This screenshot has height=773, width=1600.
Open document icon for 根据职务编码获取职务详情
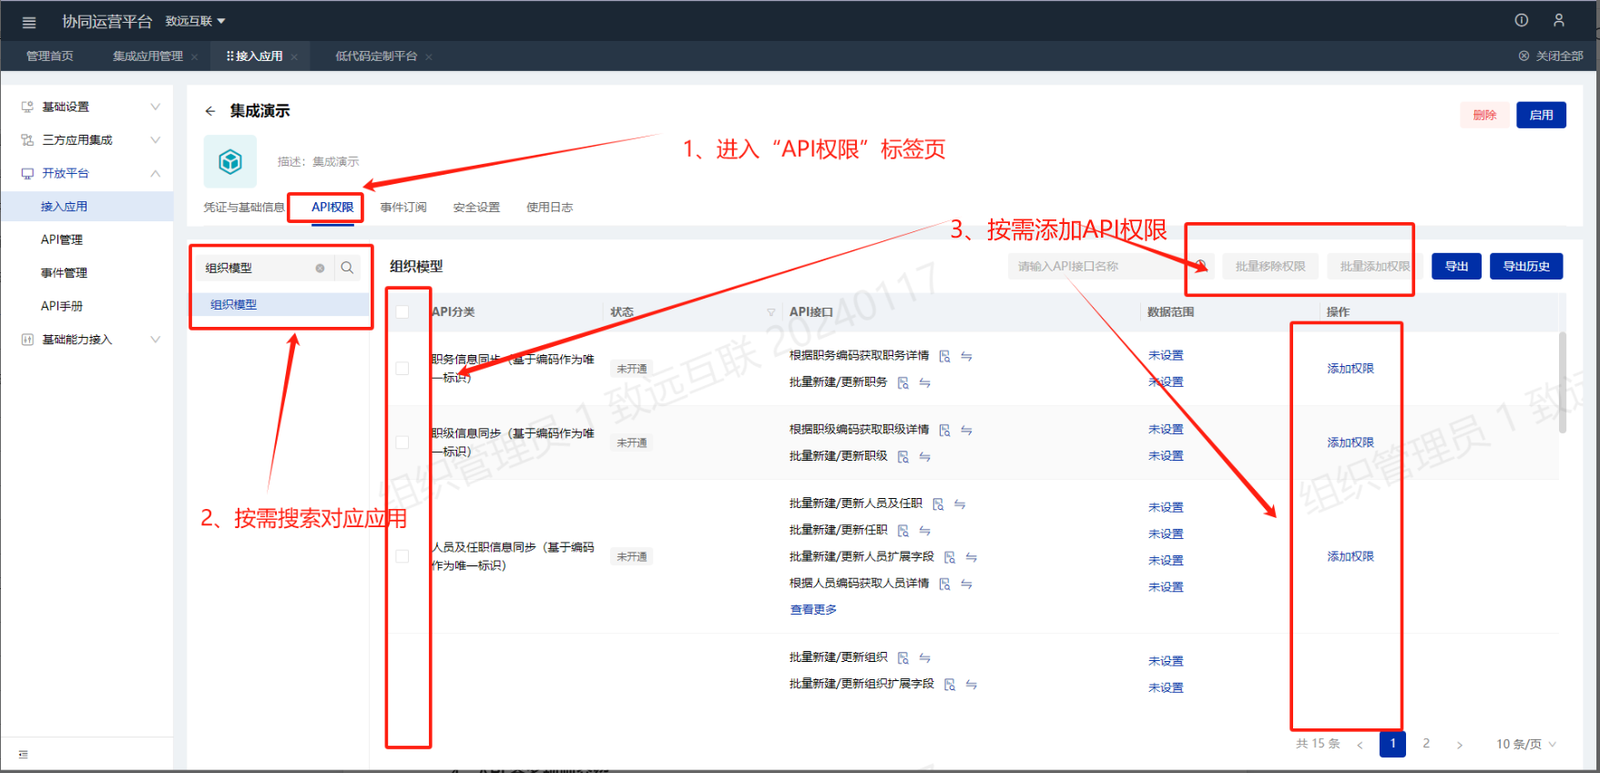pos(944,356)
